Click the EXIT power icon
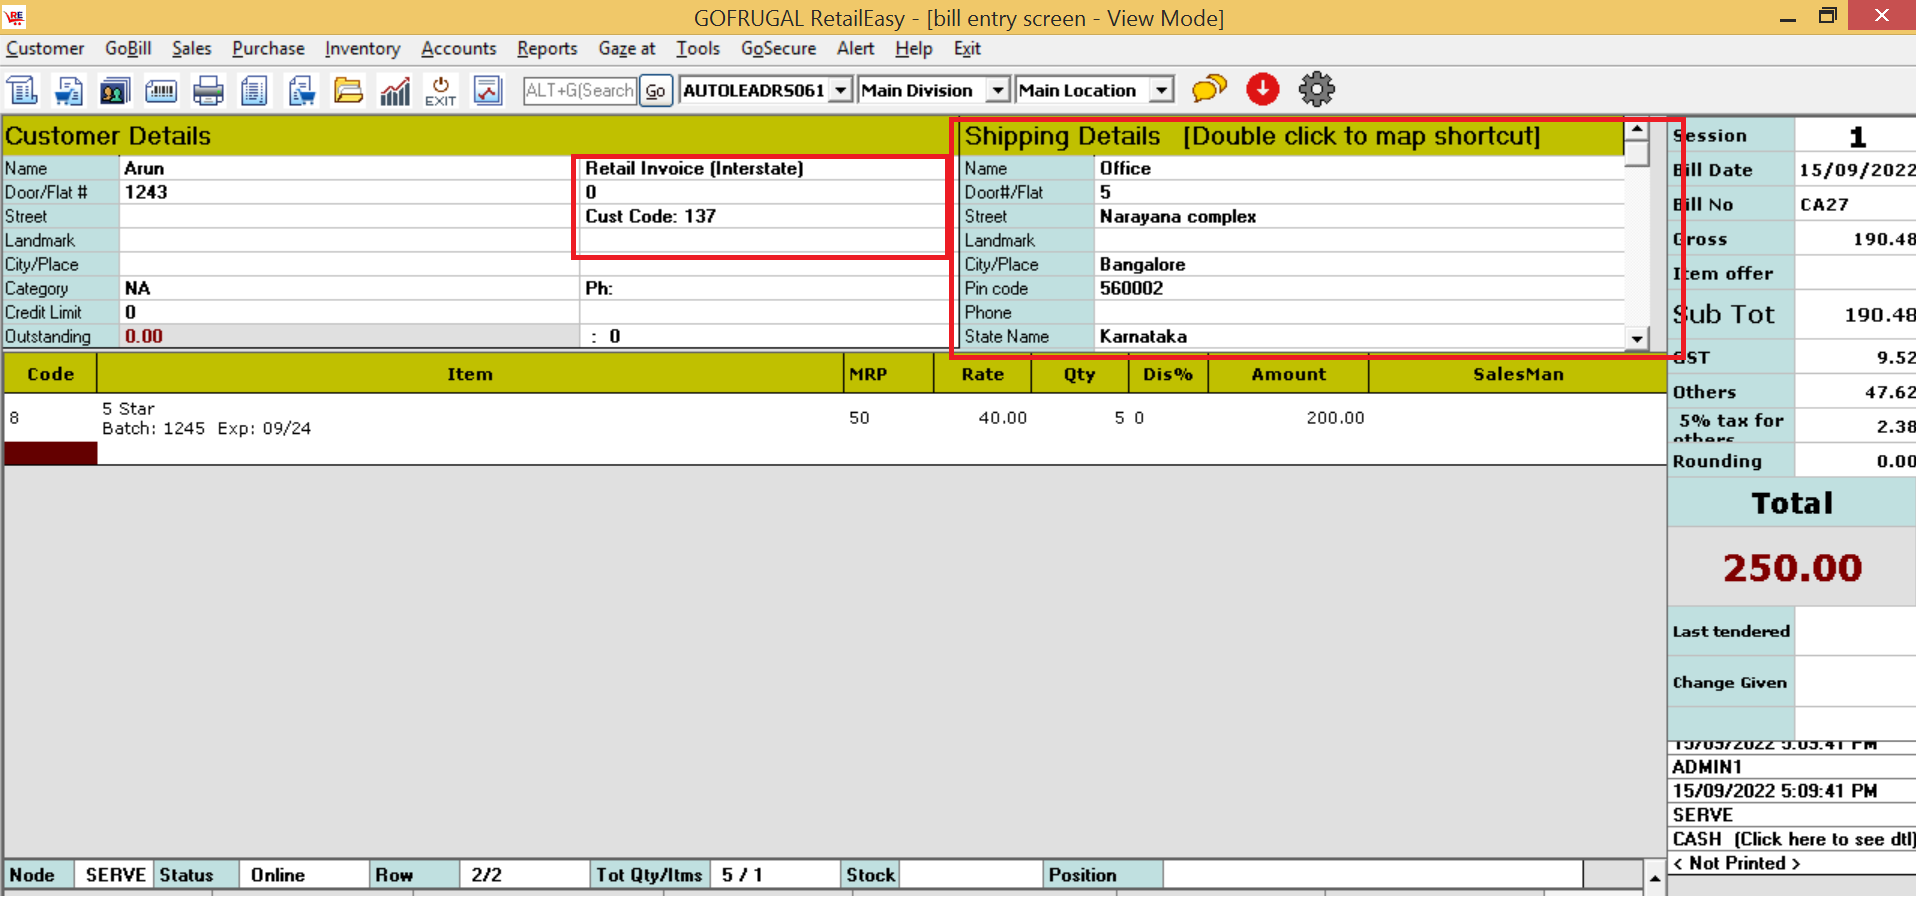The height and width of the screenshot is (898, 1920). (x=440, y=90)
